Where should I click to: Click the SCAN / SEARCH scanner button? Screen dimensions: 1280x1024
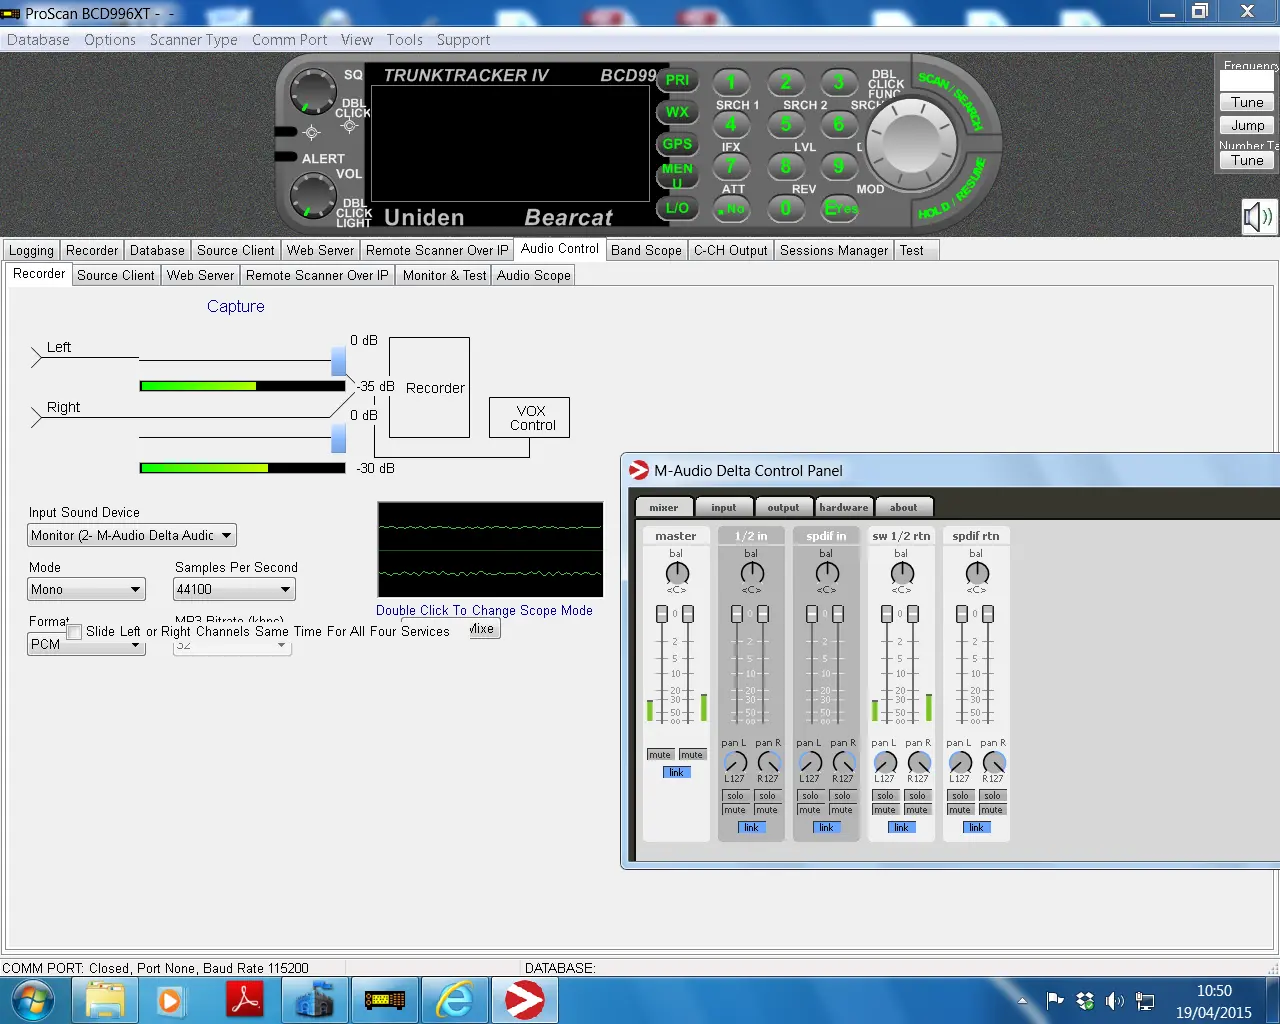[x=952, y=102]
